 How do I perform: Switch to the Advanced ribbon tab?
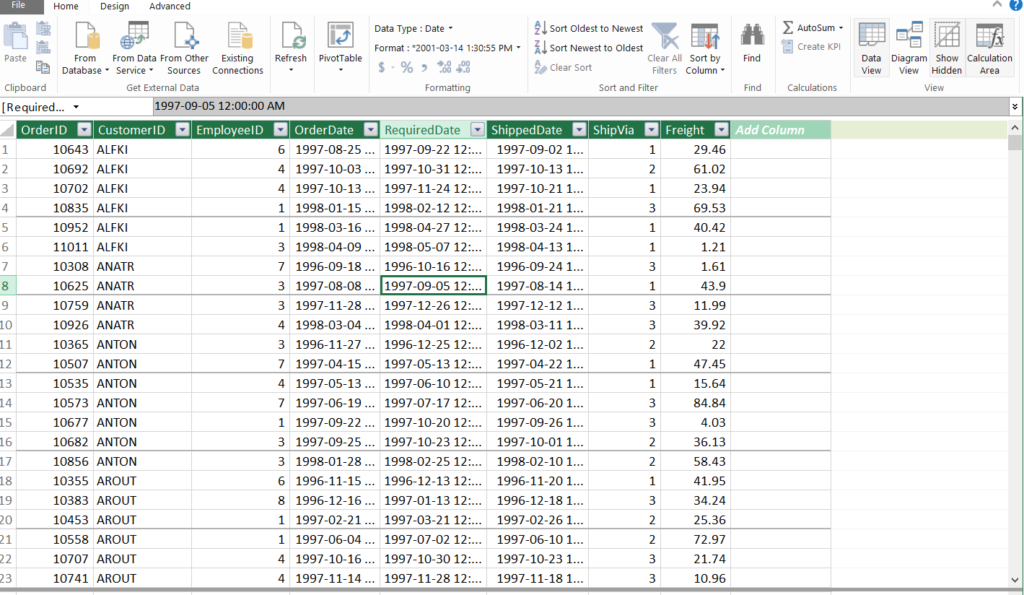(x=170, y=6)
